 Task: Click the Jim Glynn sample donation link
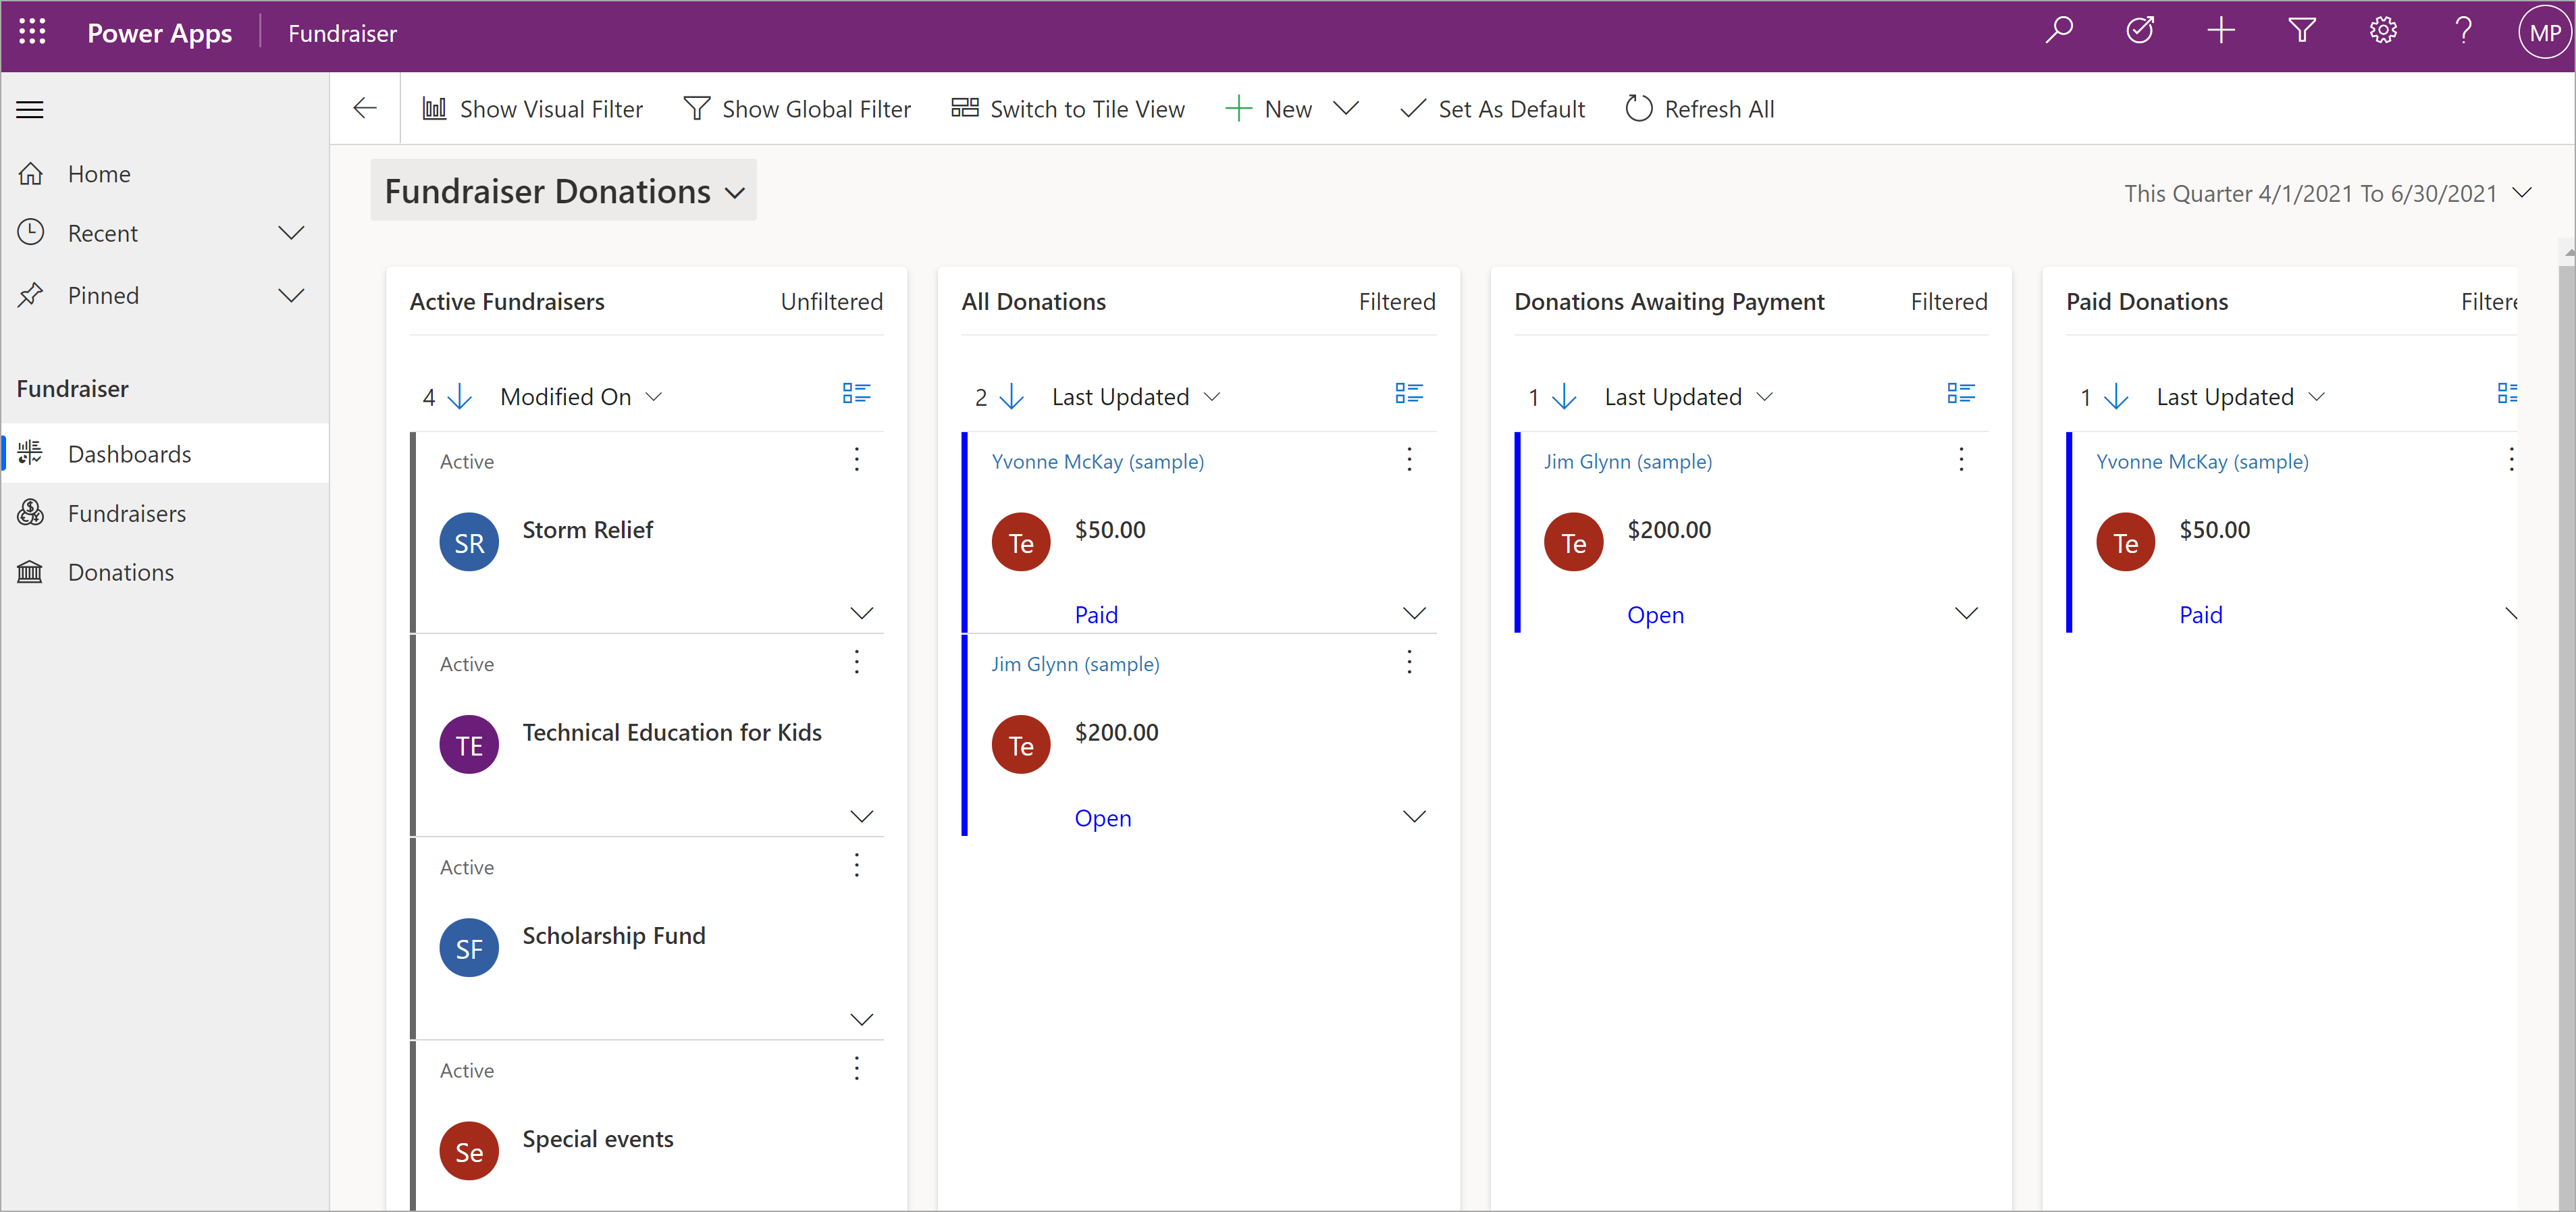pyautogui.click(x=1074, y=664)
